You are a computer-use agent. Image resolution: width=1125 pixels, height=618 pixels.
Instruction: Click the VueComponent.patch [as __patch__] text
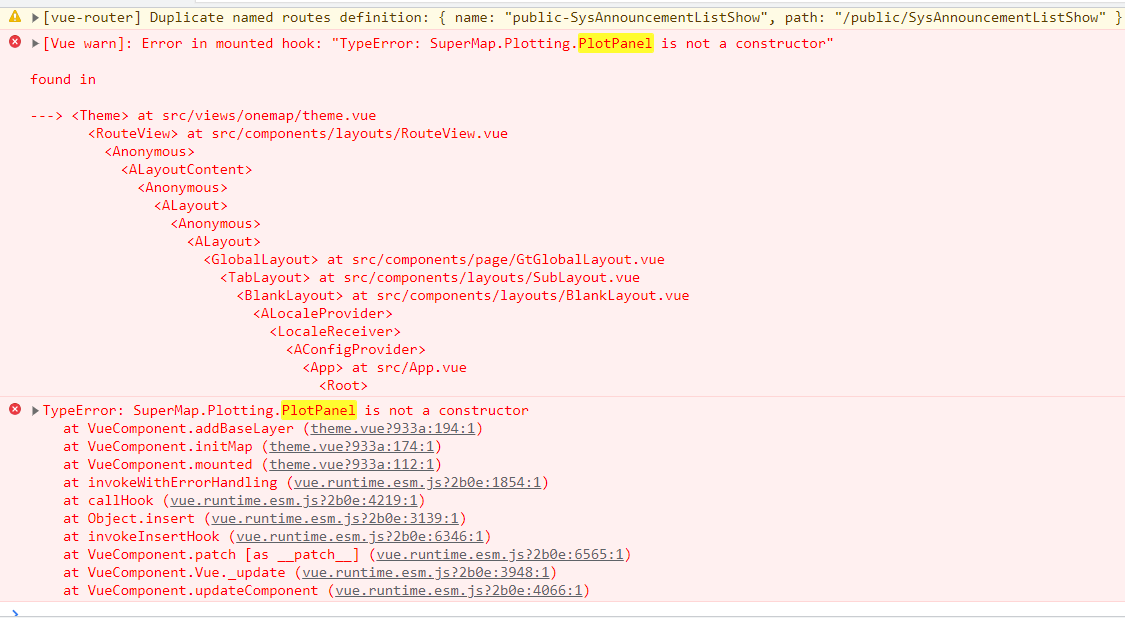[224, 554]
